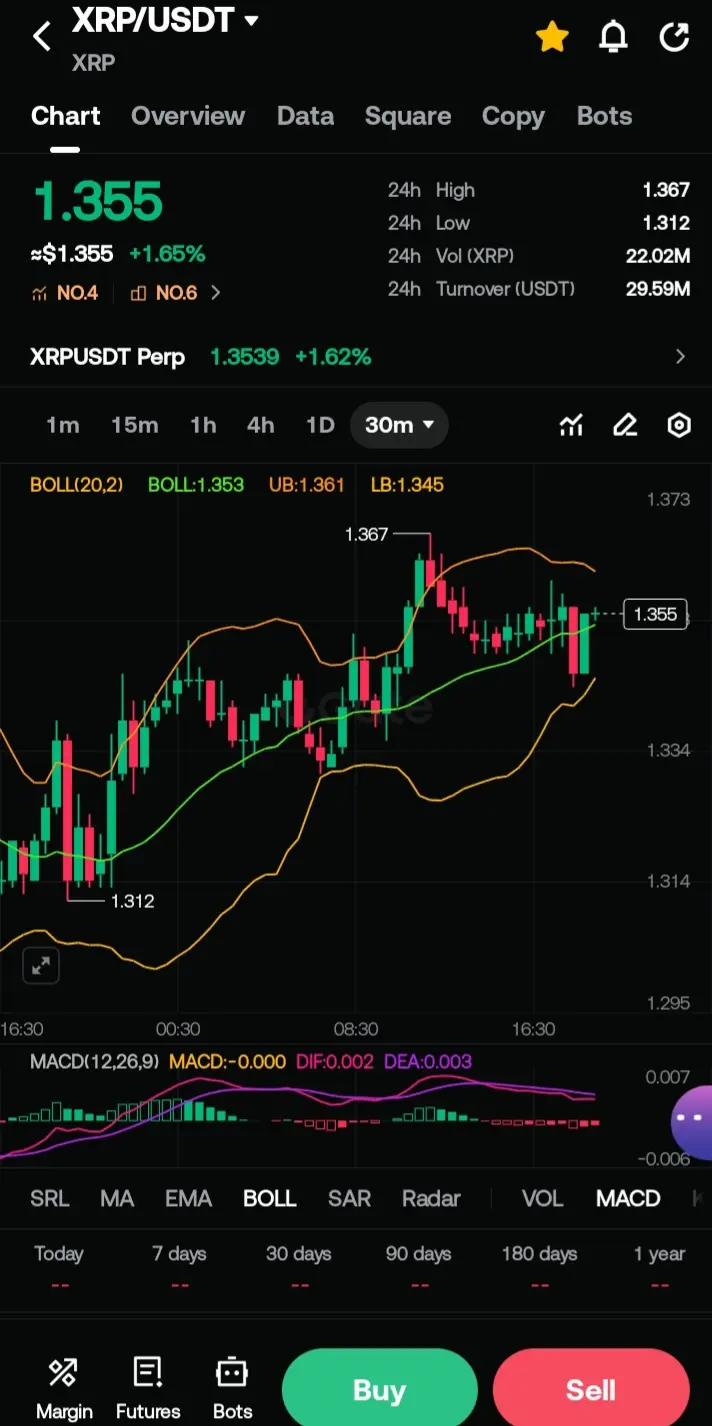This screenshot has width=712, height=1426.
Task: Select the 1D timeframe
Action: click(320, 425)
